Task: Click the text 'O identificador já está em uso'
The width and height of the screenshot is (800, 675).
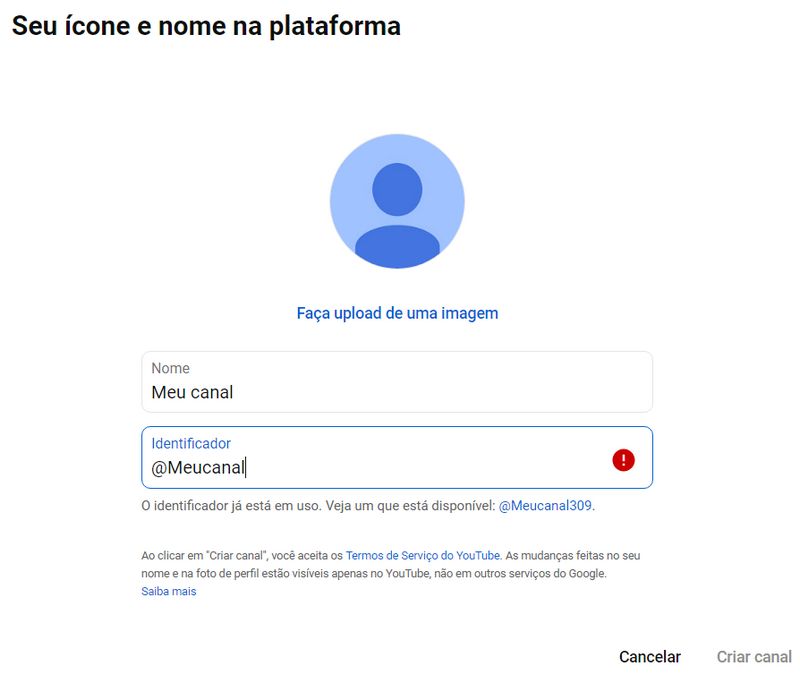Action: [x=231, y=506]
